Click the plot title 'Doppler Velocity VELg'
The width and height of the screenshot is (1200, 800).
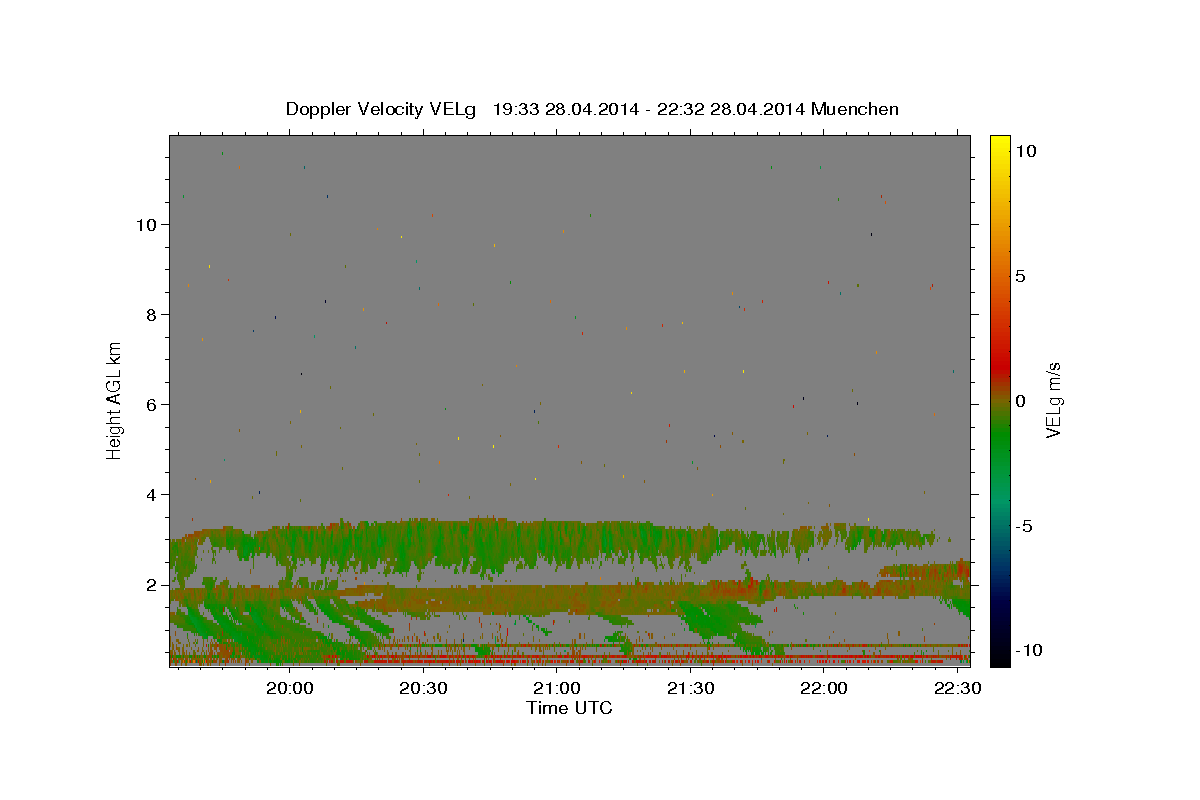point(383,109)
